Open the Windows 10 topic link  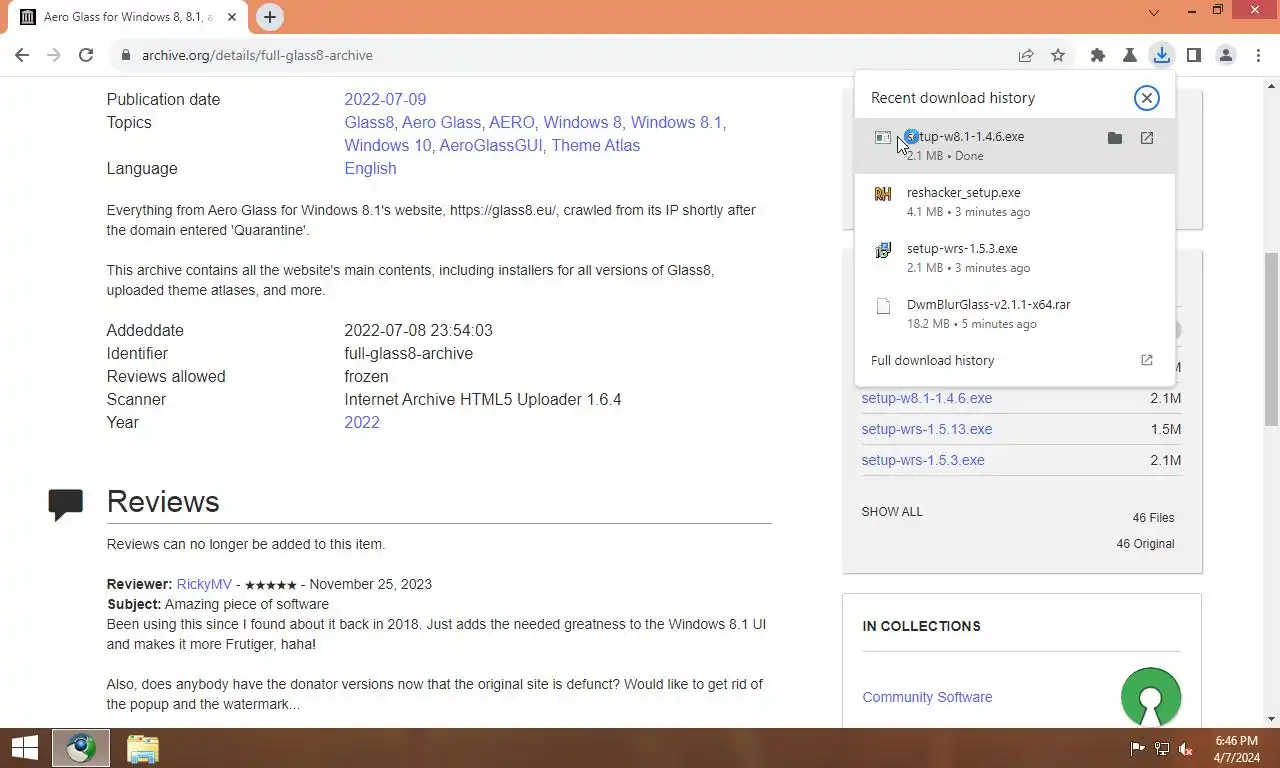(x=388, y=145)
